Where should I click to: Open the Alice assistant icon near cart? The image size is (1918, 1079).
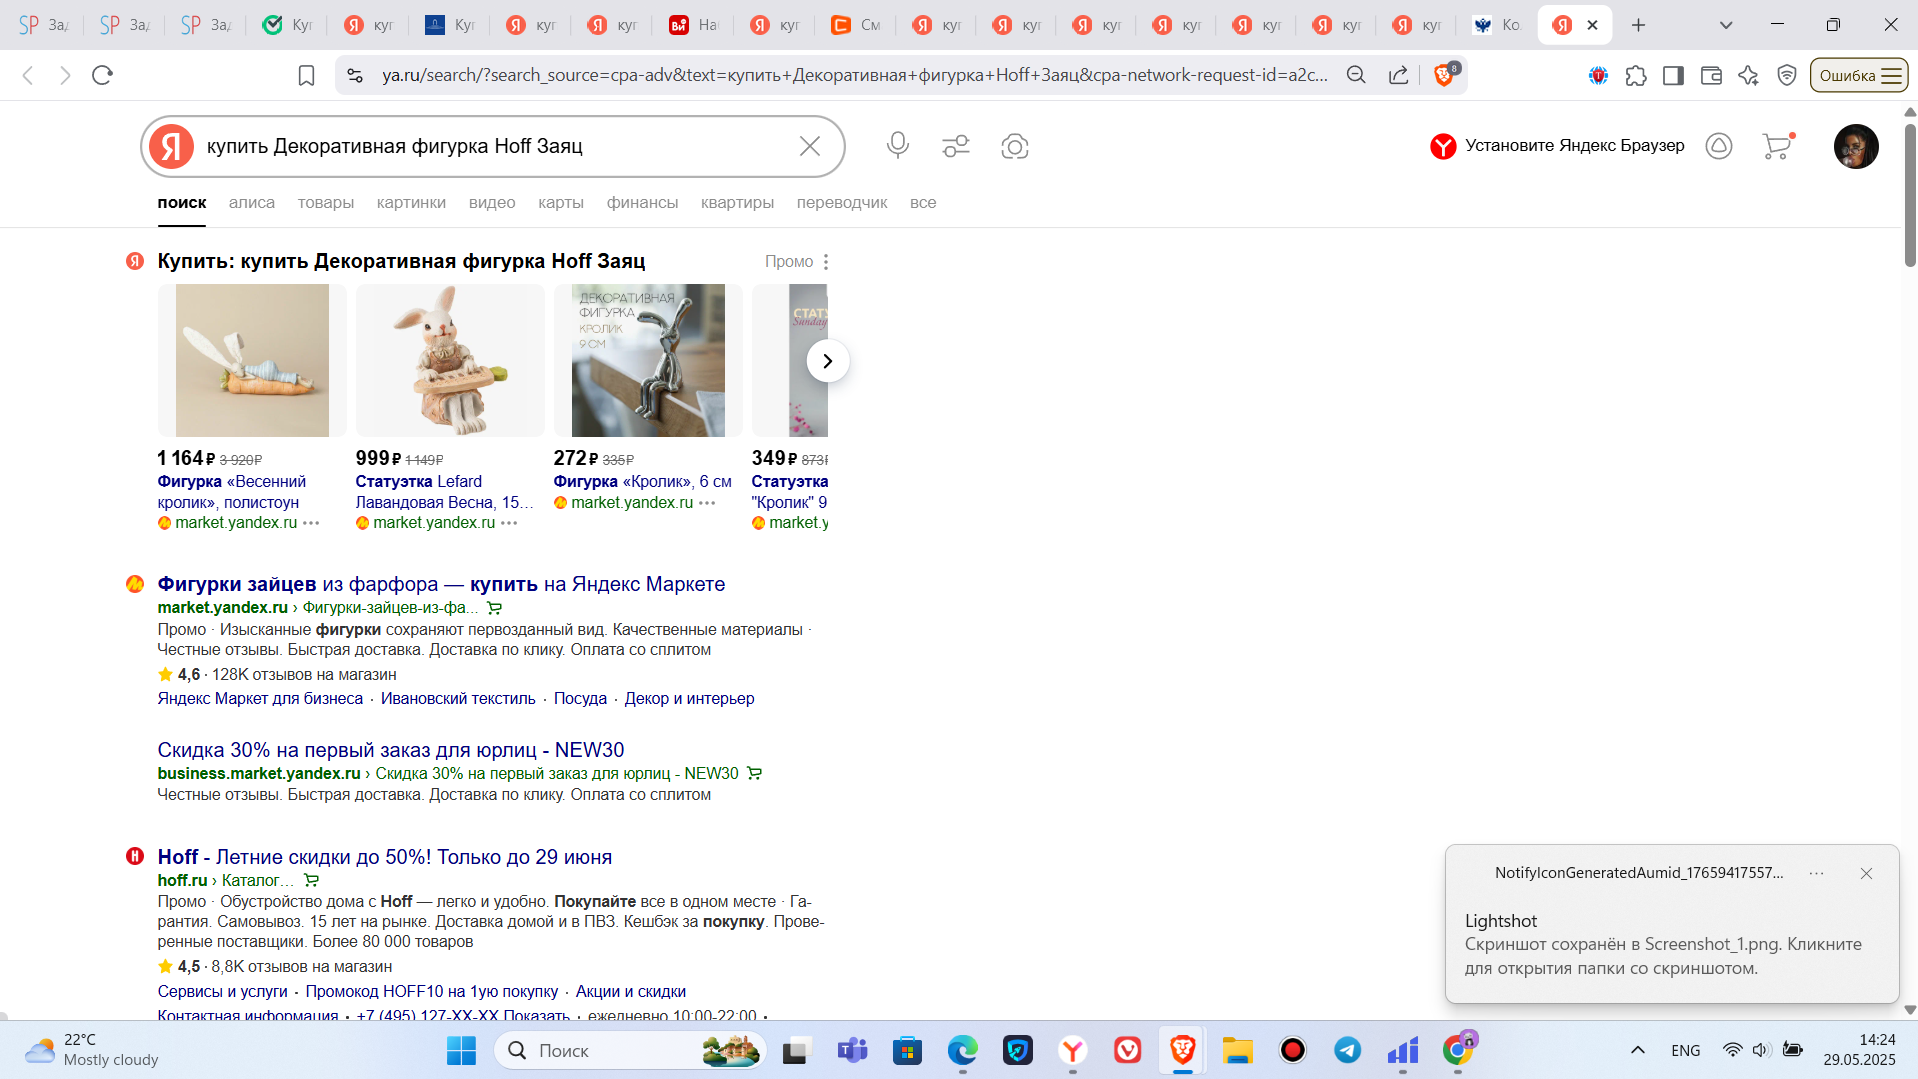pos(1719,146)
